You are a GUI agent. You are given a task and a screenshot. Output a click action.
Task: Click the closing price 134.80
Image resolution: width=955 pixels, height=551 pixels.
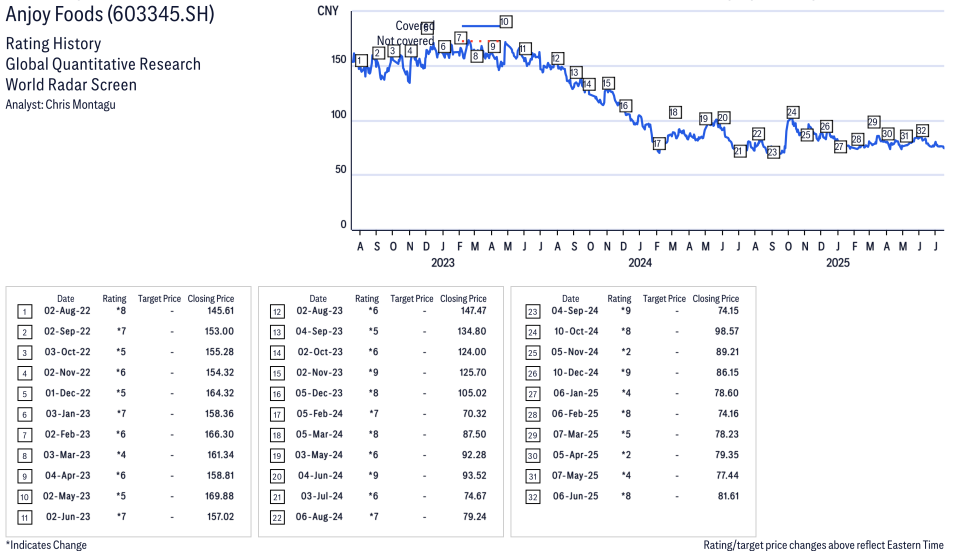coord(472,331)
